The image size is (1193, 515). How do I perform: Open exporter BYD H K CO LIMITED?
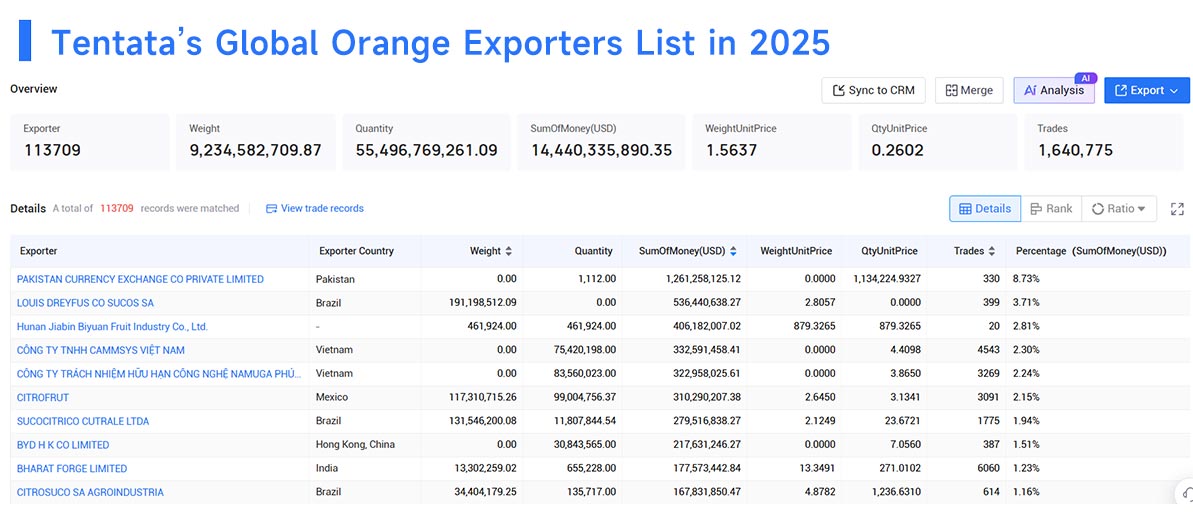coord(63,444)
